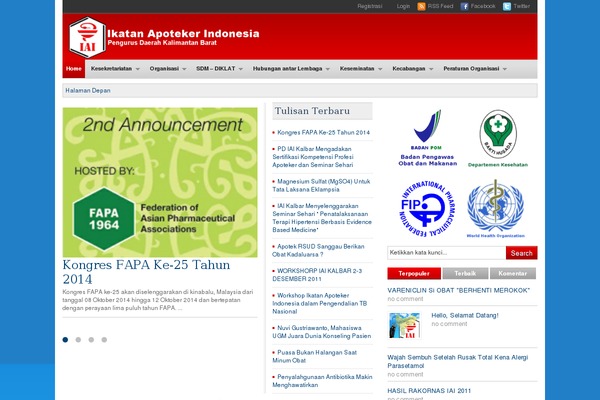Open Magnesium Sulfat (MgSO4) post

(x=321, y=185)
